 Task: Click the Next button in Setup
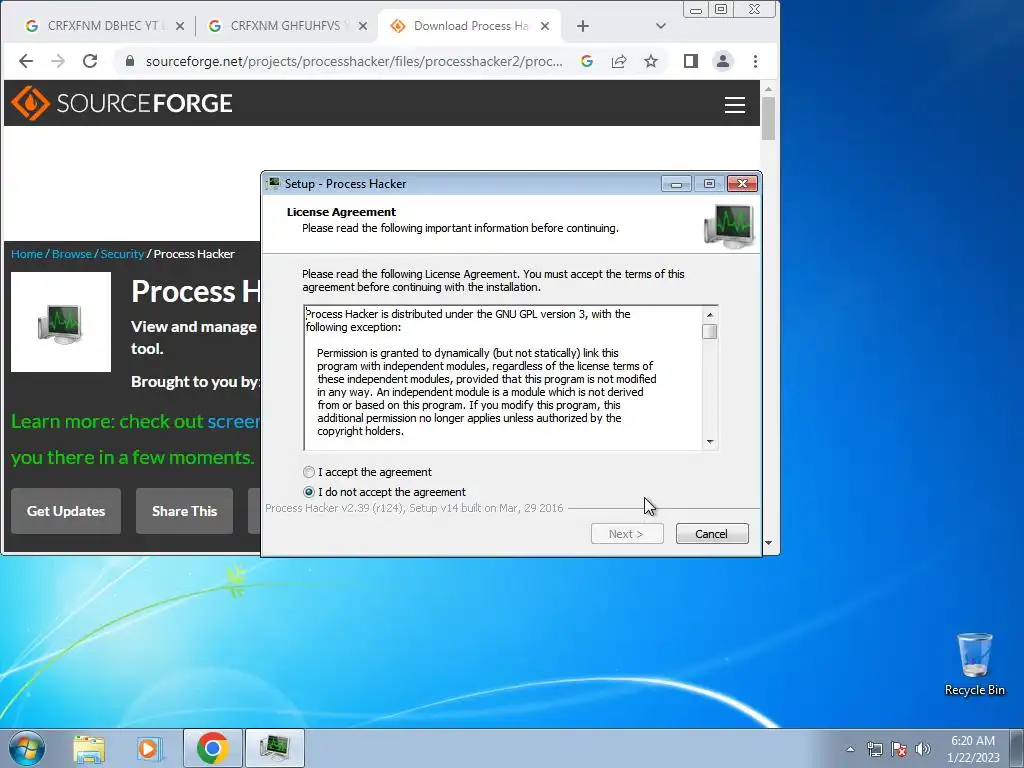[x=627, y=534]
